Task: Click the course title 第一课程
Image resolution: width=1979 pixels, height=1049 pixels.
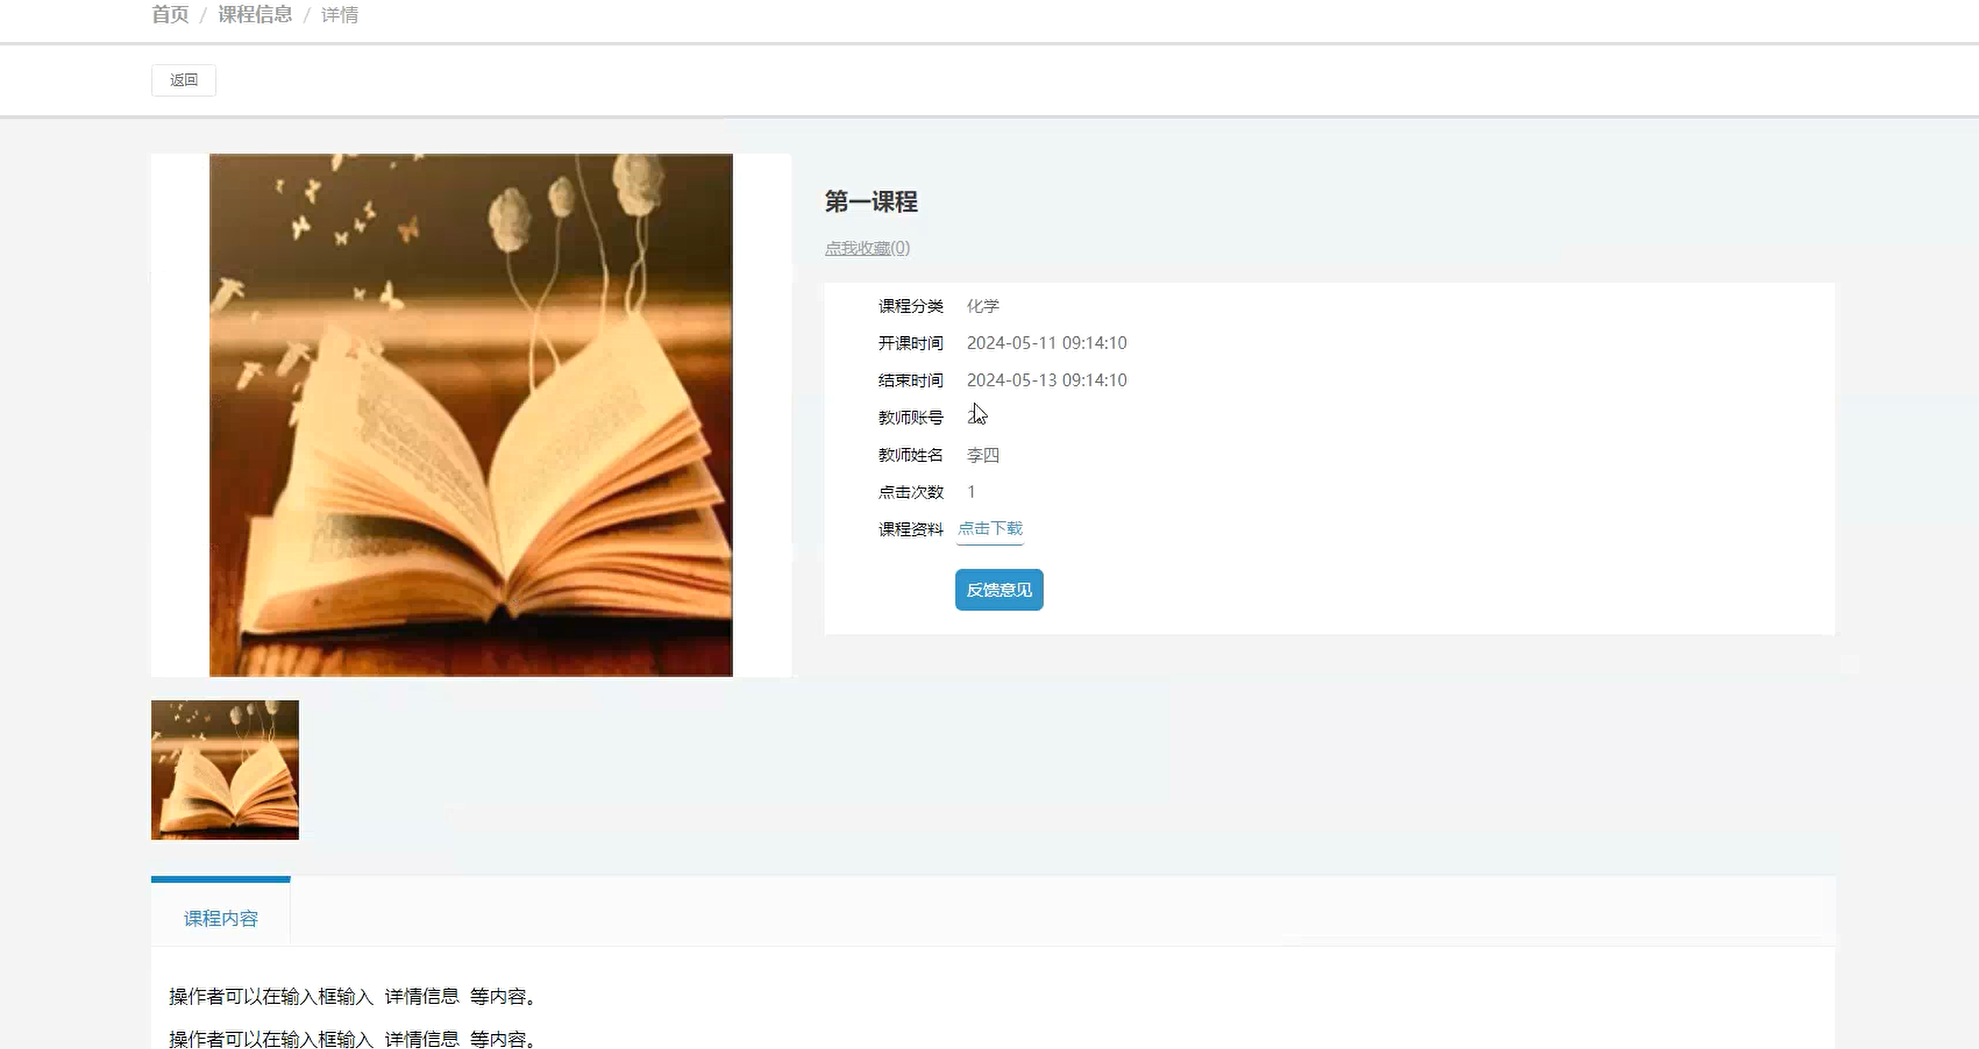Action: pos(871,202)
